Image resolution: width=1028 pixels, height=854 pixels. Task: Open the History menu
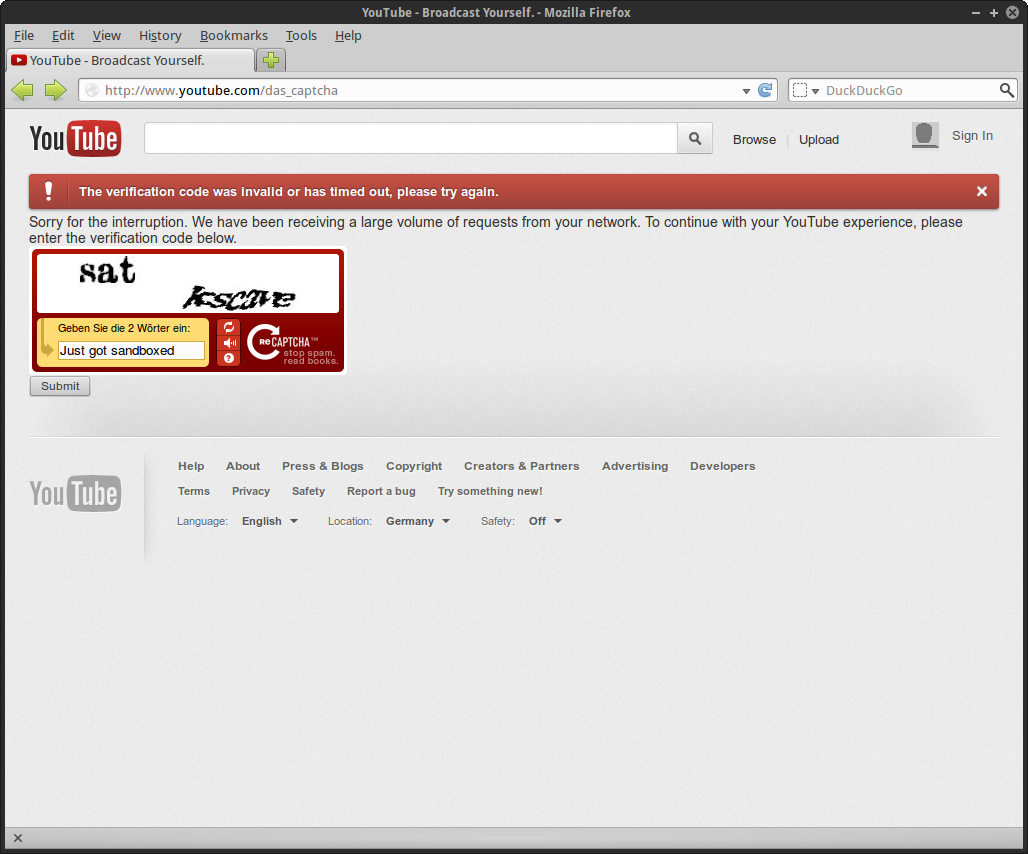[x=160, y=35]
